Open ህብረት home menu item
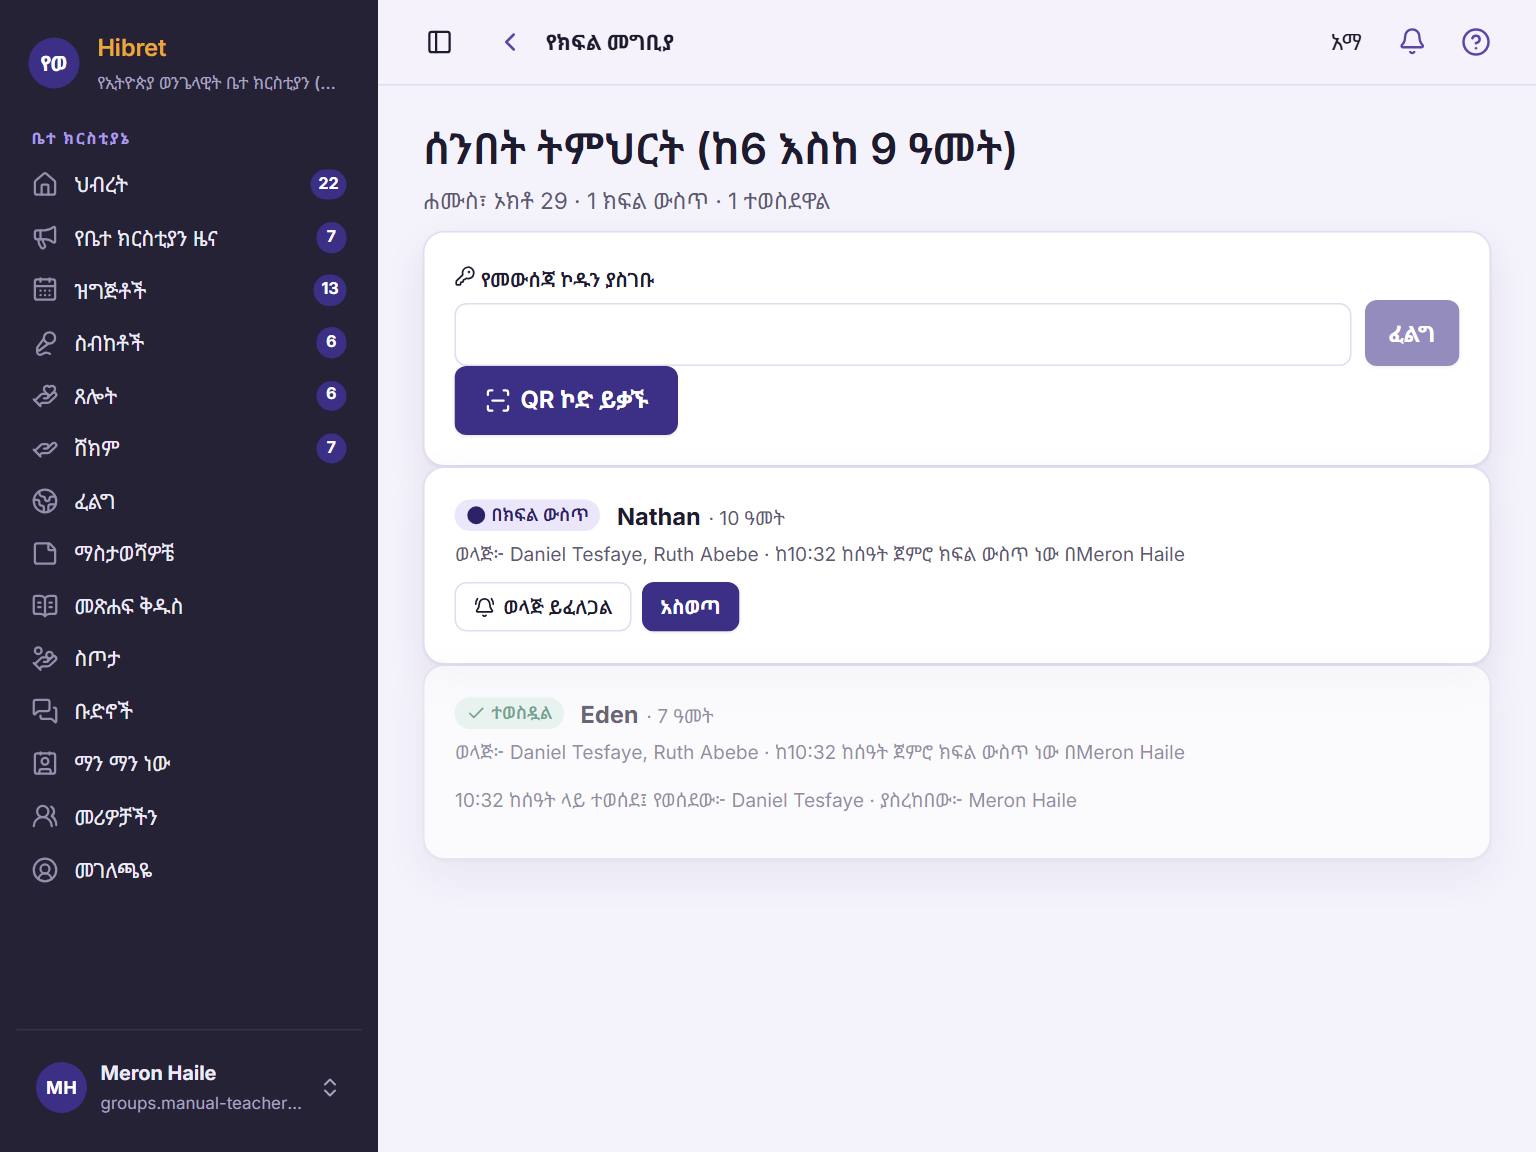1536x1152 pixels. (x=189, y=184)
